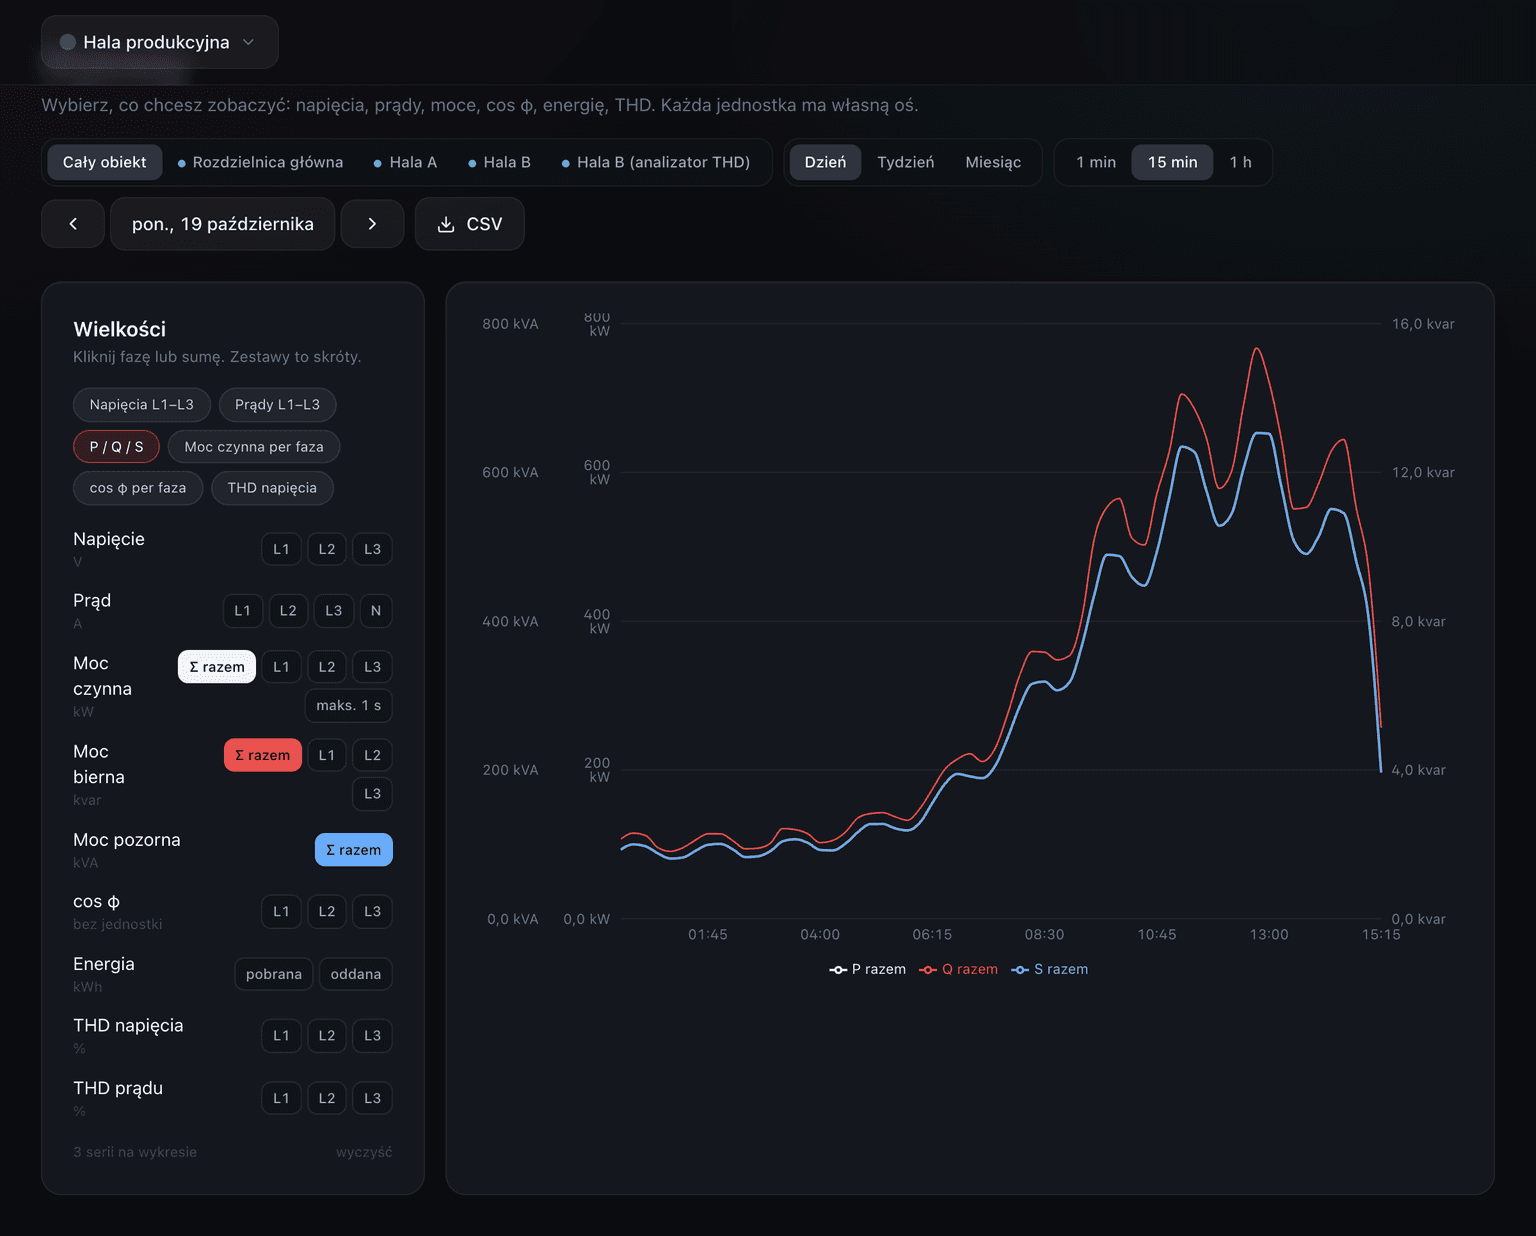The image size is (1536, 1236).
Task: Toggle Moc czynna L3 series
Action: [x=372, y=667]
